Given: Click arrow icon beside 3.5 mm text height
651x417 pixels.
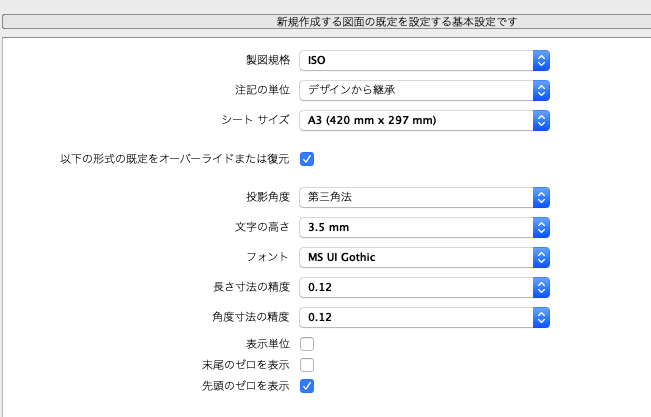Looking at the screenshot, I should (x=541, y=228).
